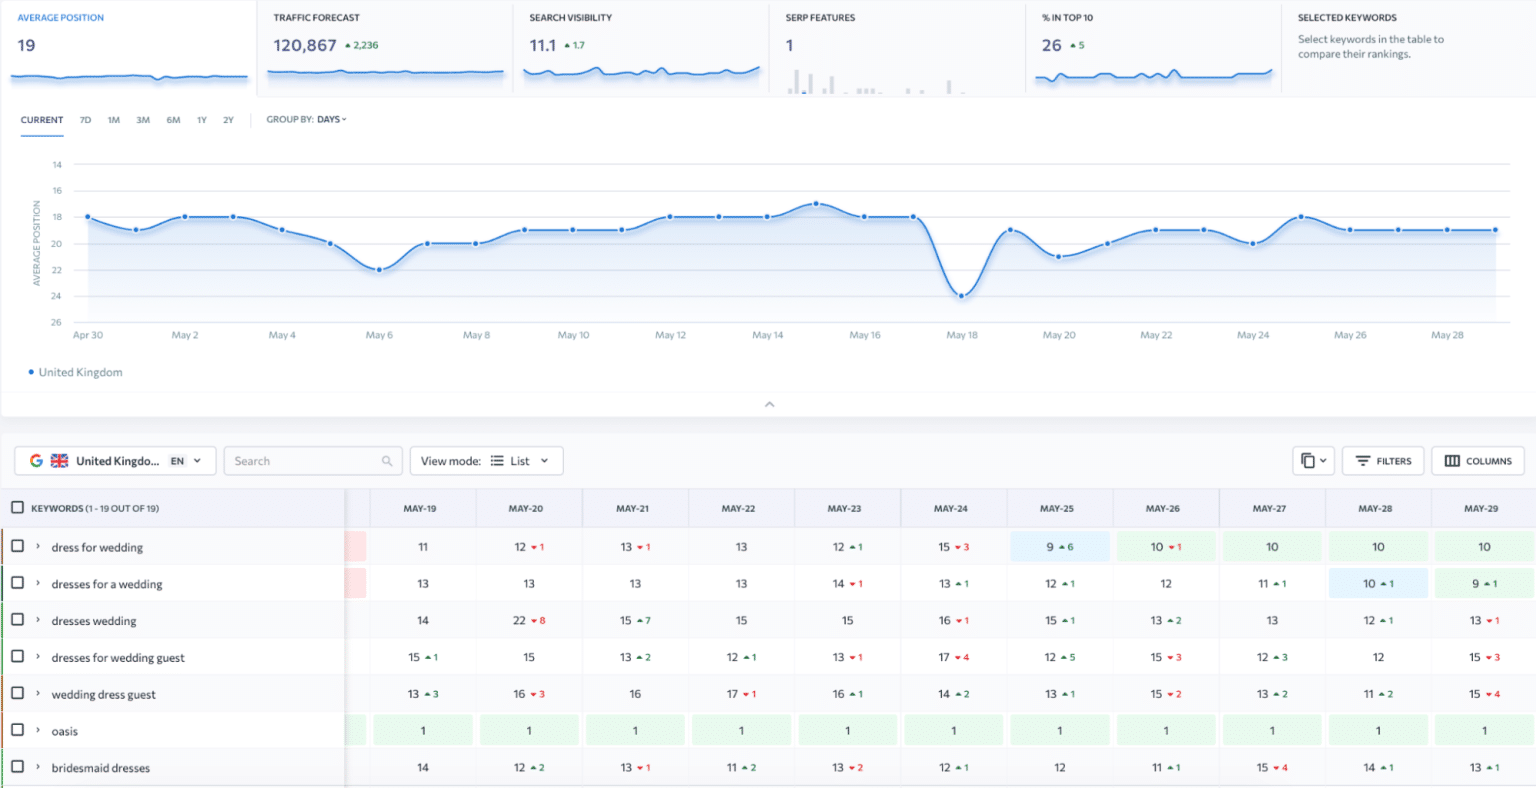Collapse the chart panel via chevron

pyautogui.click(x=769, y=404)
